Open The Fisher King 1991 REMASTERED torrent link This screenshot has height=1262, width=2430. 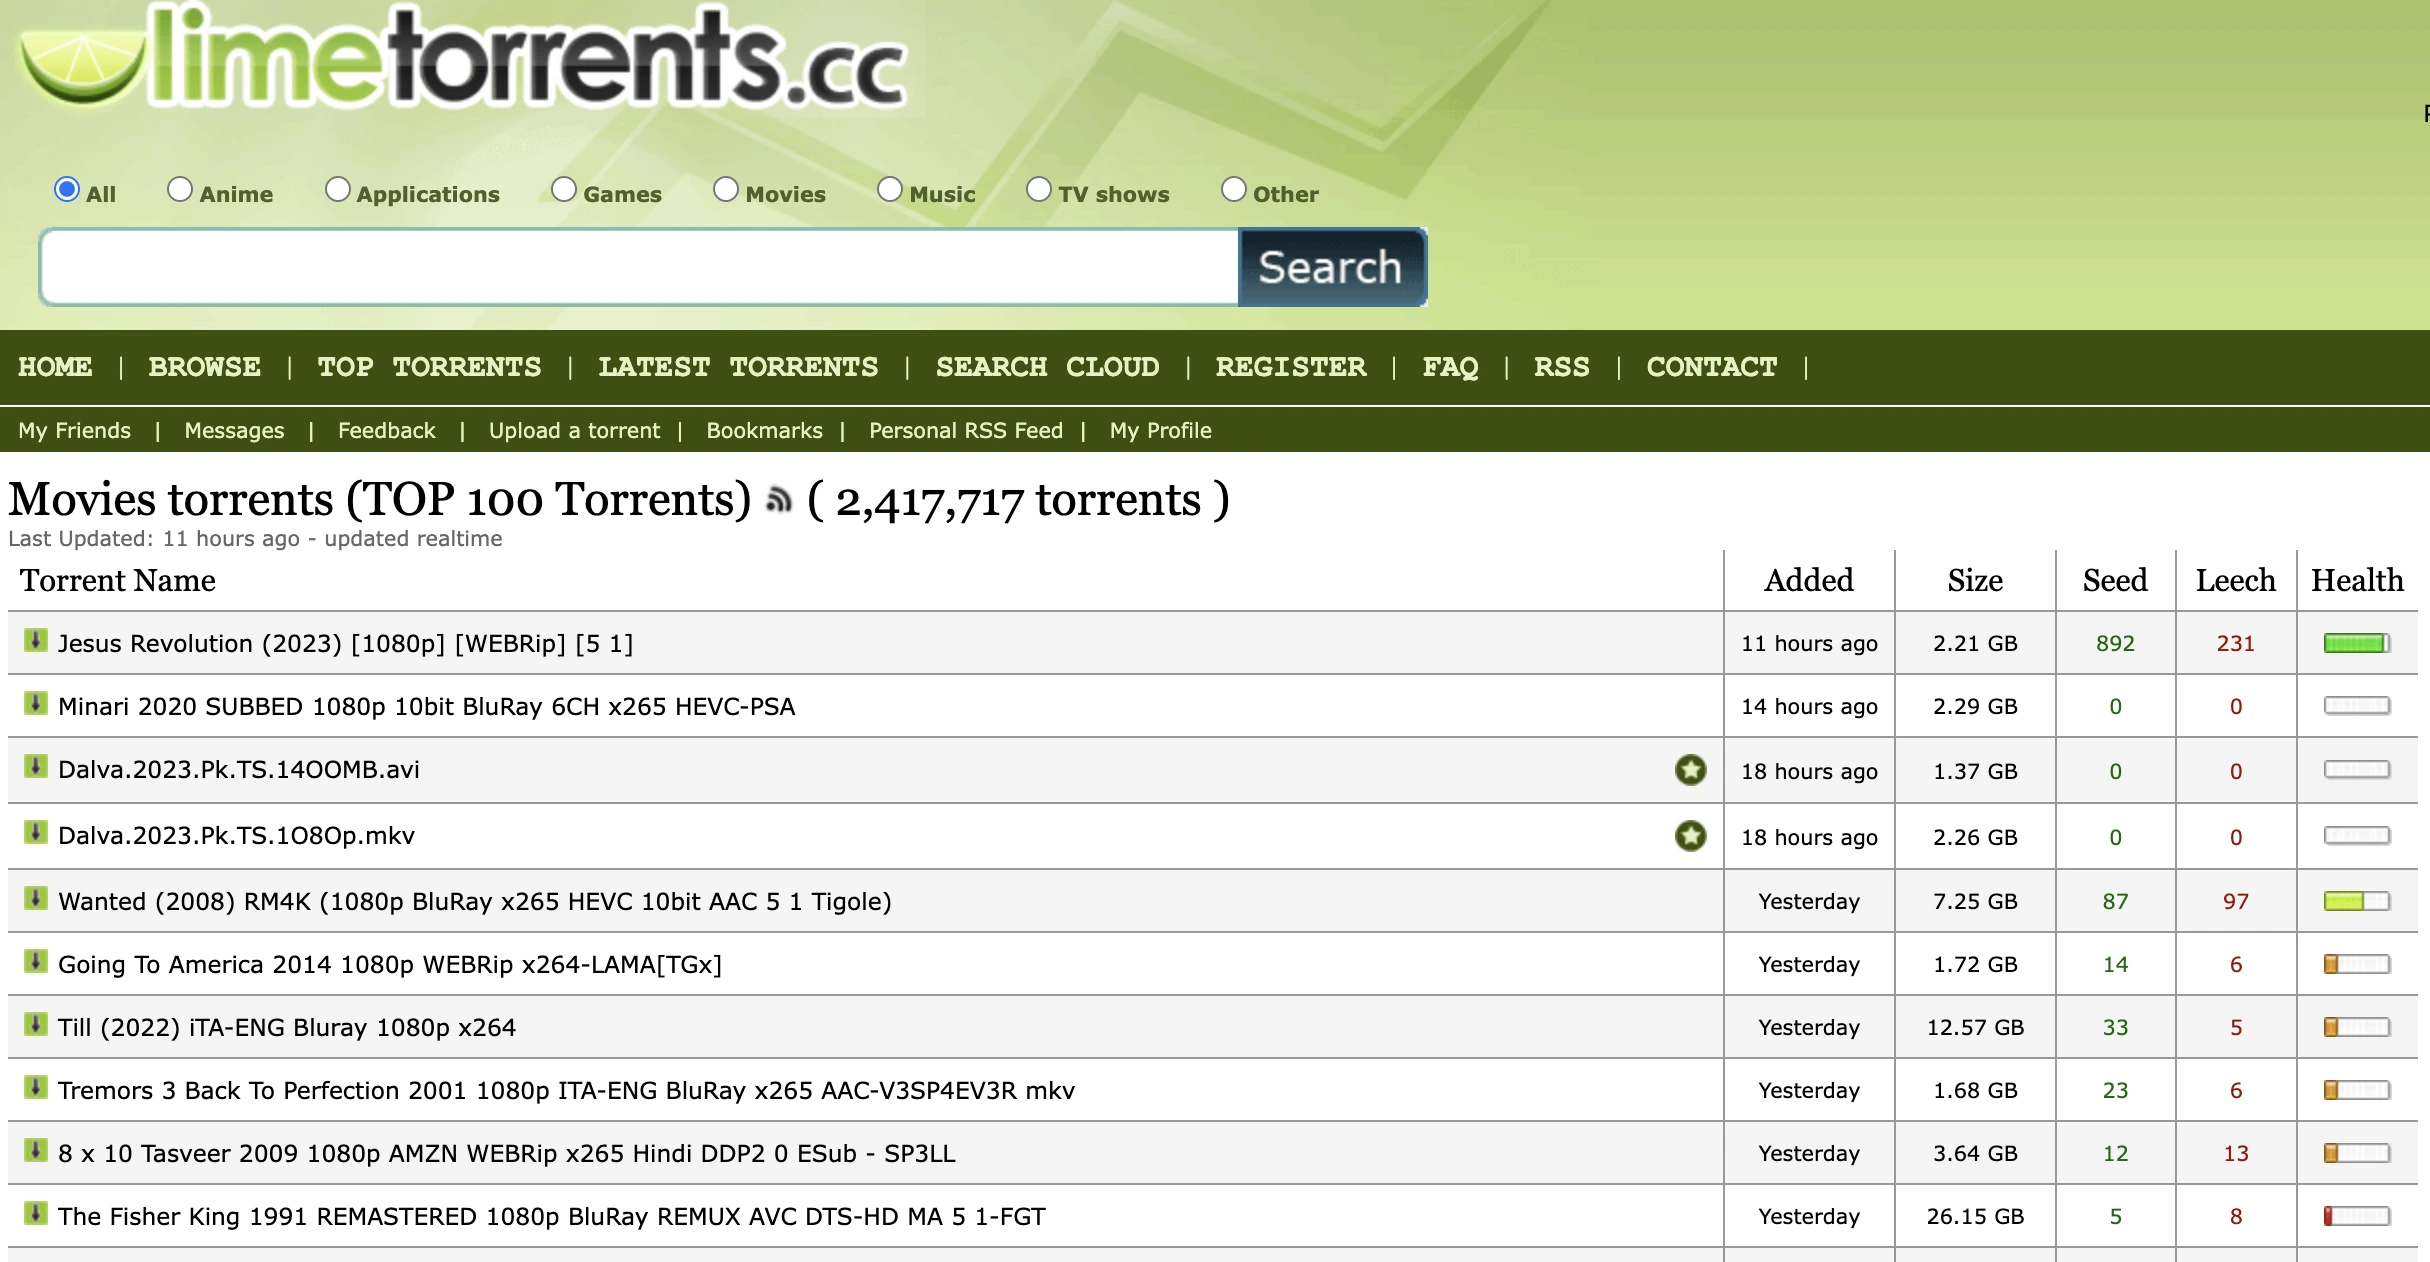click(552, 1217)
